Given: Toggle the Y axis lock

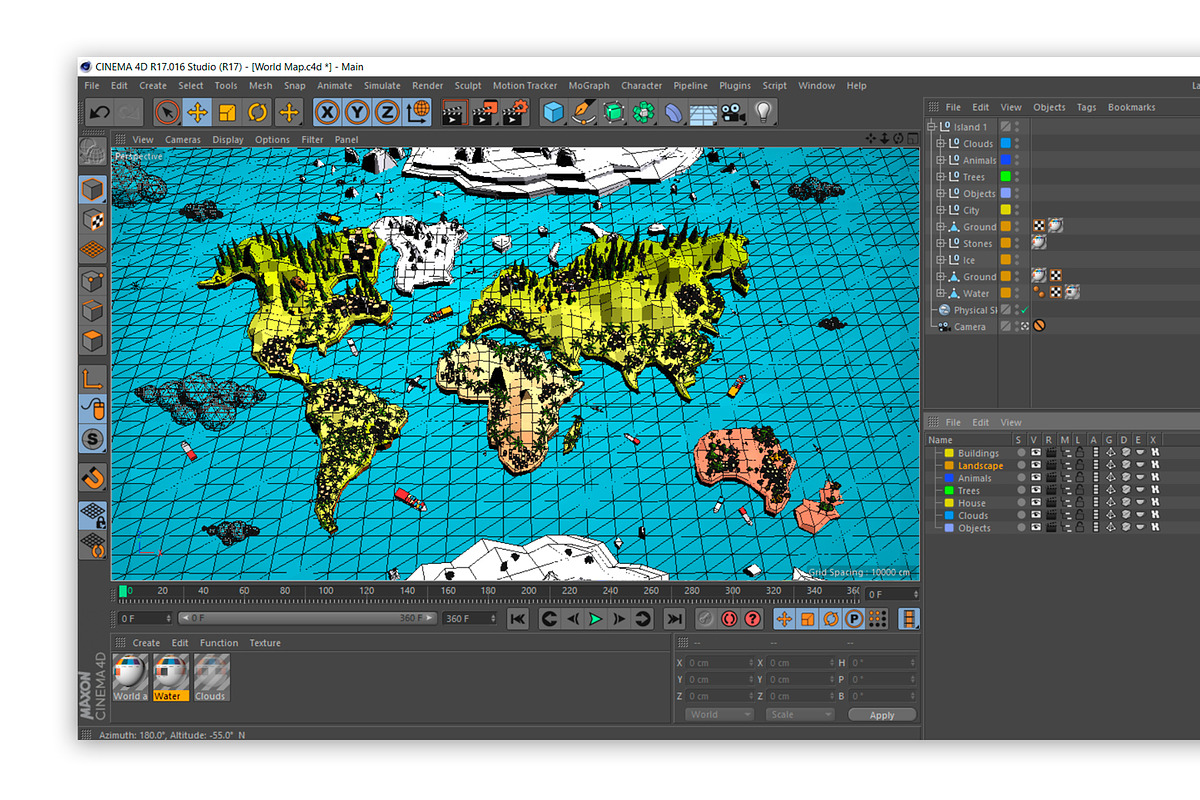Looking at the screenshot, I should point(358,112).
